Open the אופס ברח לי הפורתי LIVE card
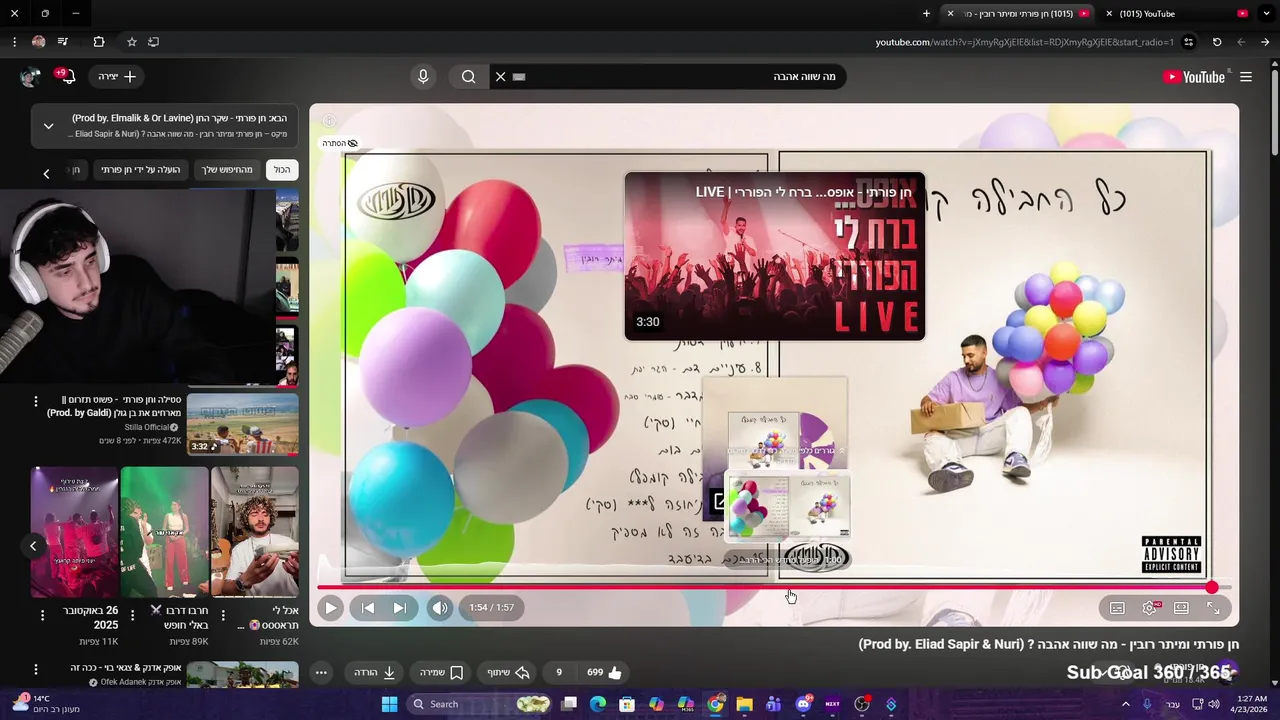1280x720 pixels. pos(775,256)
